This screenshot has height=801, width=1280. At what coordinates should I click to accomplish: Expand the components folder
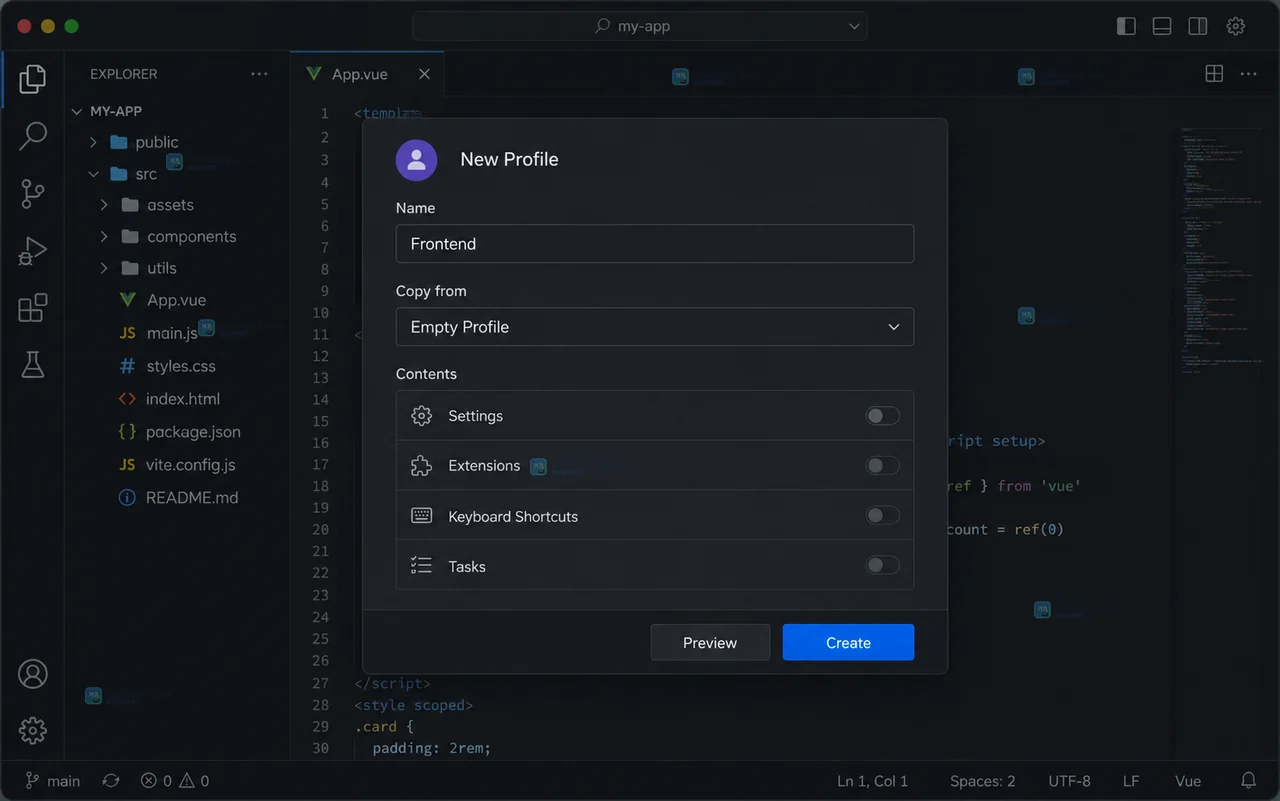[x=104, y=237]
